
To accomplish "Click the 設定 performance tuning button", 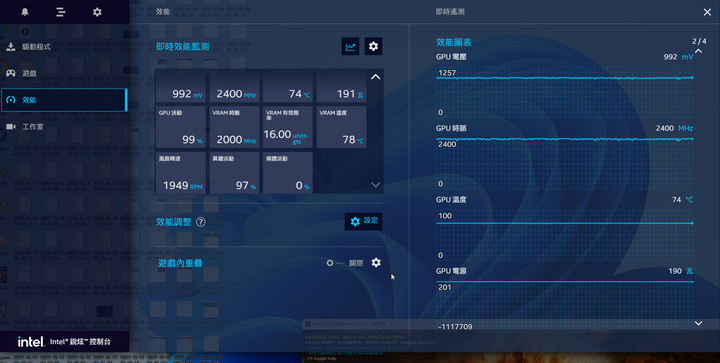I will tap(363, 221).
